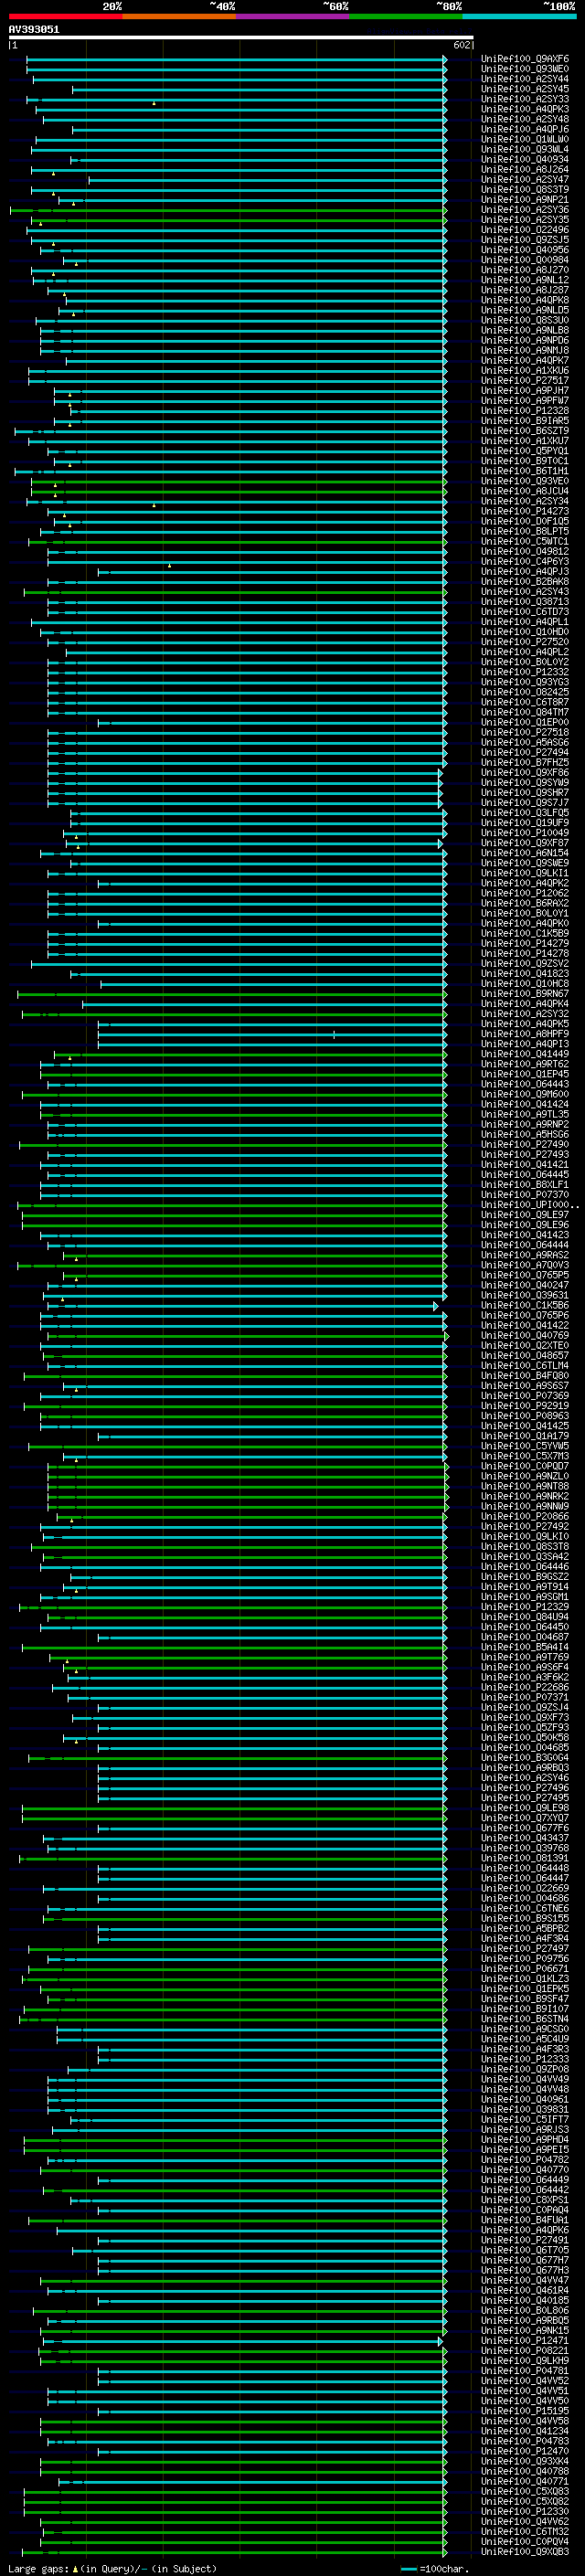The width and height of the screenshot is (585, 2576).
Task: Select hit label UniRef100_A8J264
Action: click(524, 170)
